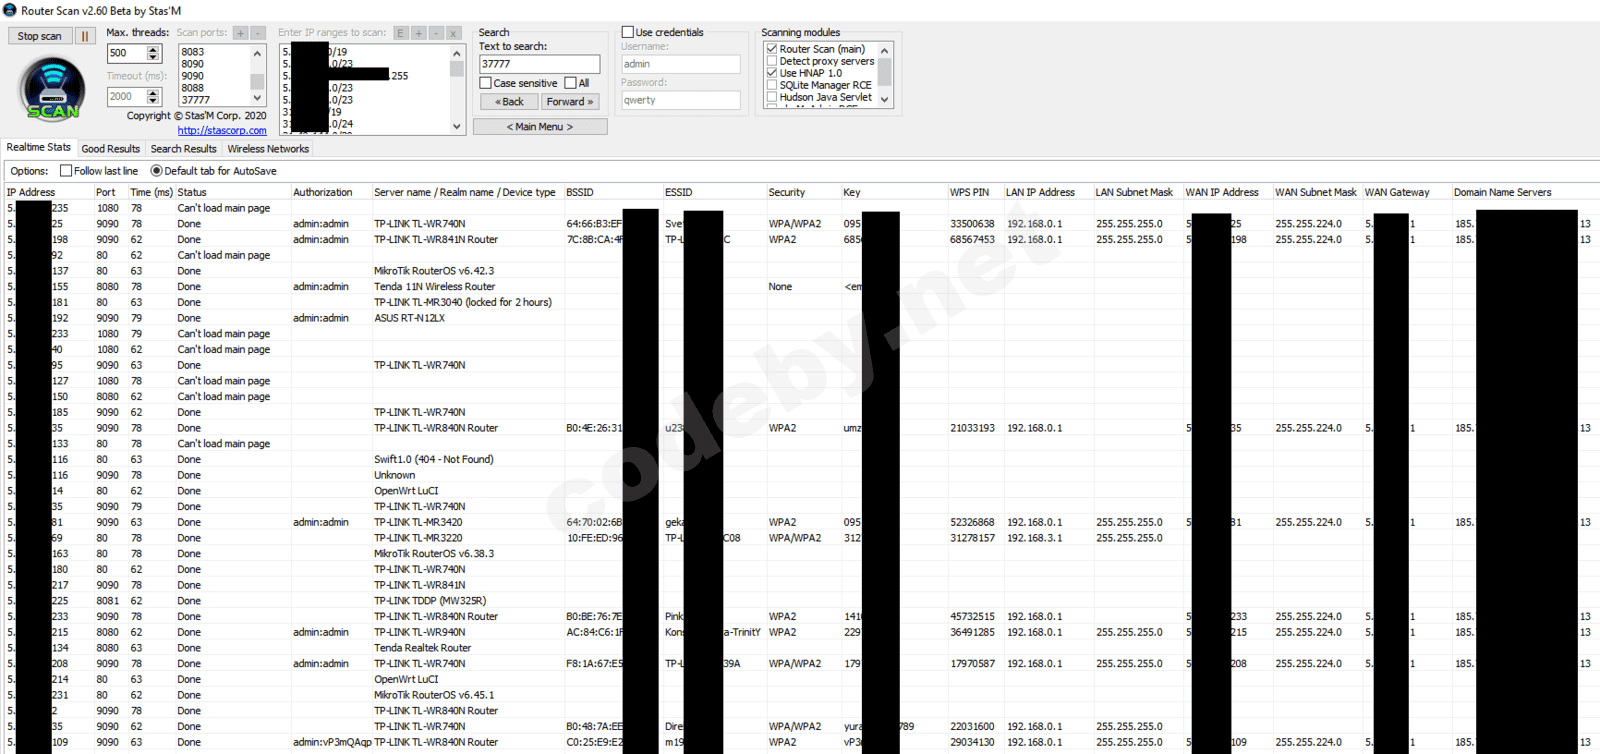Increase Timeout value with the up arrow
Viewport: 1600px width, 754px height.
(153, 93)
